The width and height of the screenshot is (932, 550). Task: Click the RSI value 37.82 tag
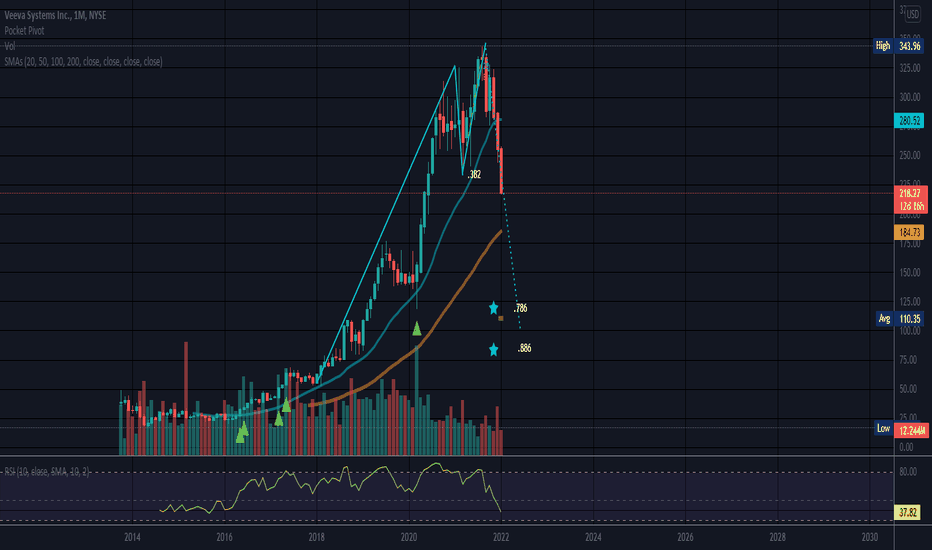[908, 513]
